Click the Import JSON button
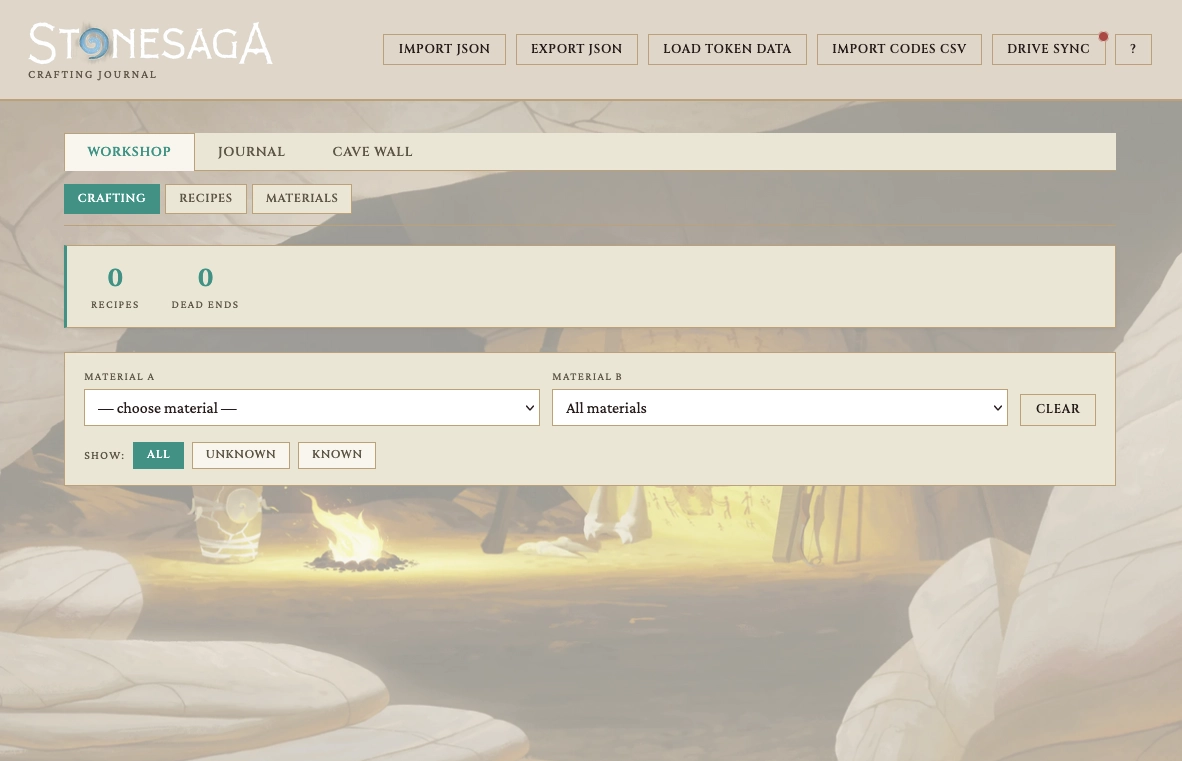This screenshot has height=761, width=1182. (x=444, y=49)
